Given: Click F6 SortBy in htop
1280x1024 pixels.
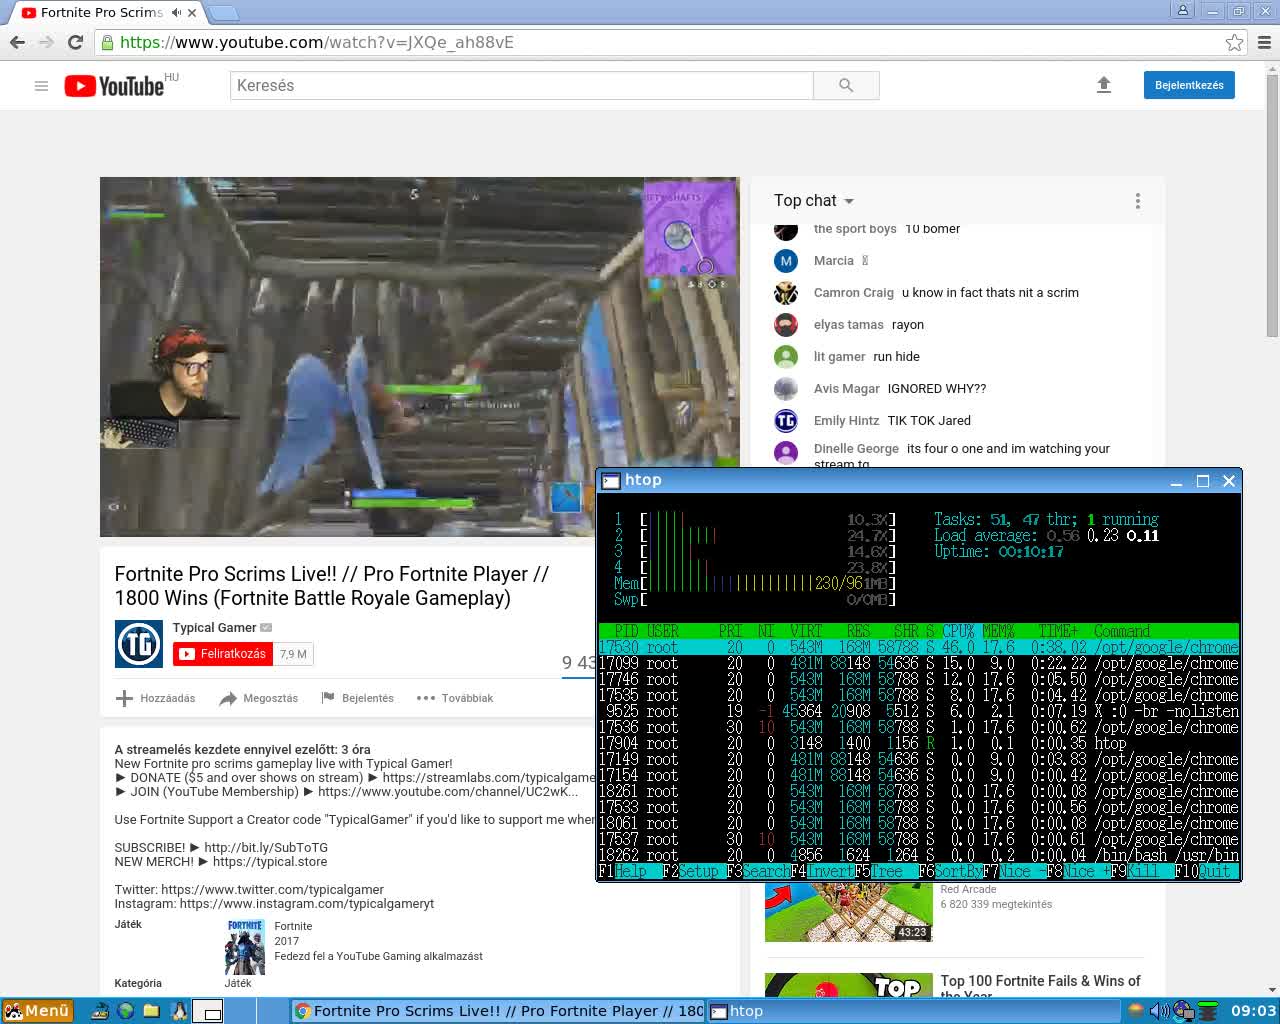Looking at the screenshot, I should (950, 871).
